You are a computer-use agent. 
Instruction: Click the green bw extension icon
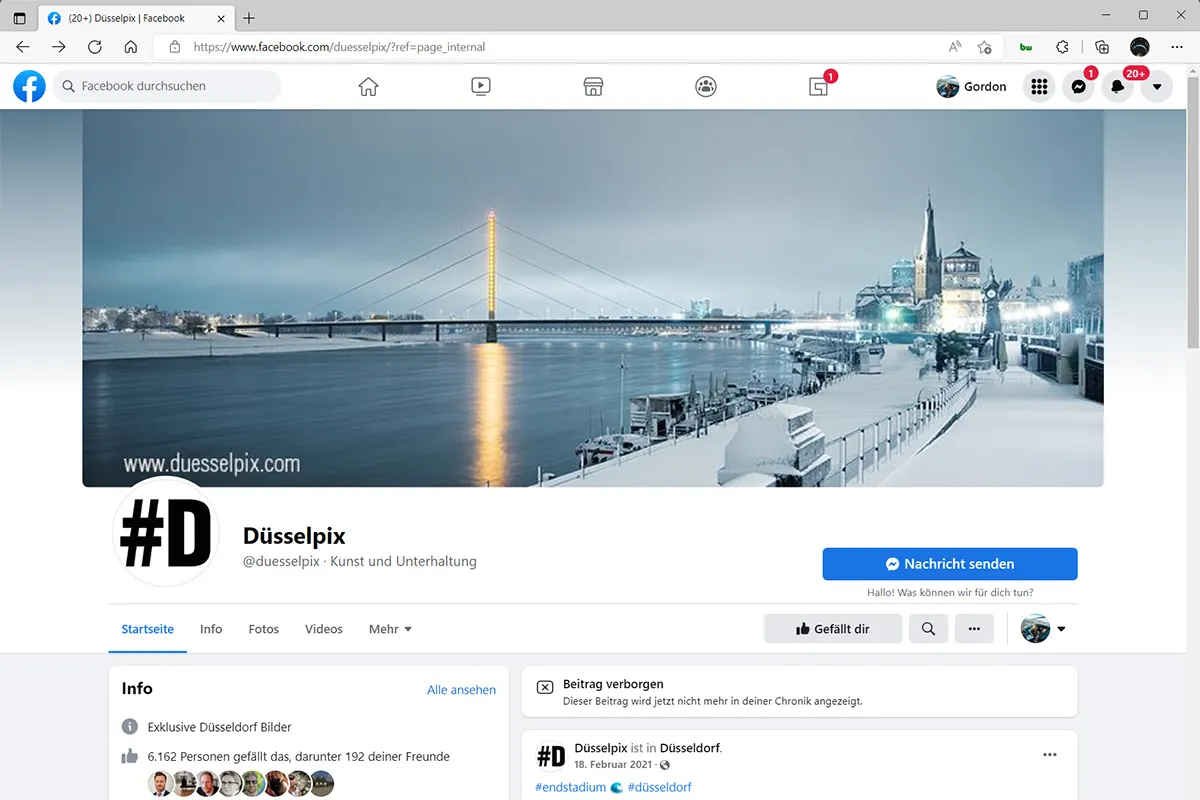1026,47
